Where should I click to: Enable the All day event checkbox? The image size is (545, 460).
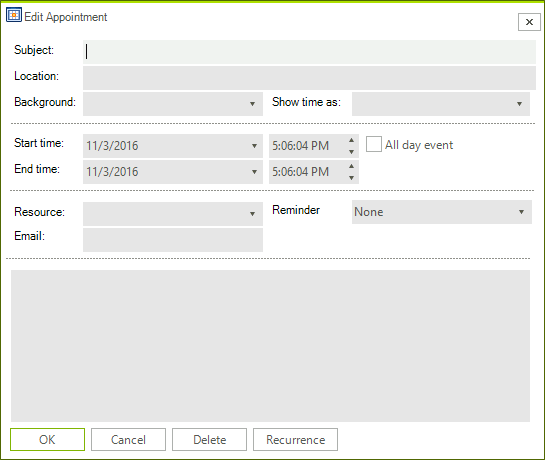click(x=374, y=144)
